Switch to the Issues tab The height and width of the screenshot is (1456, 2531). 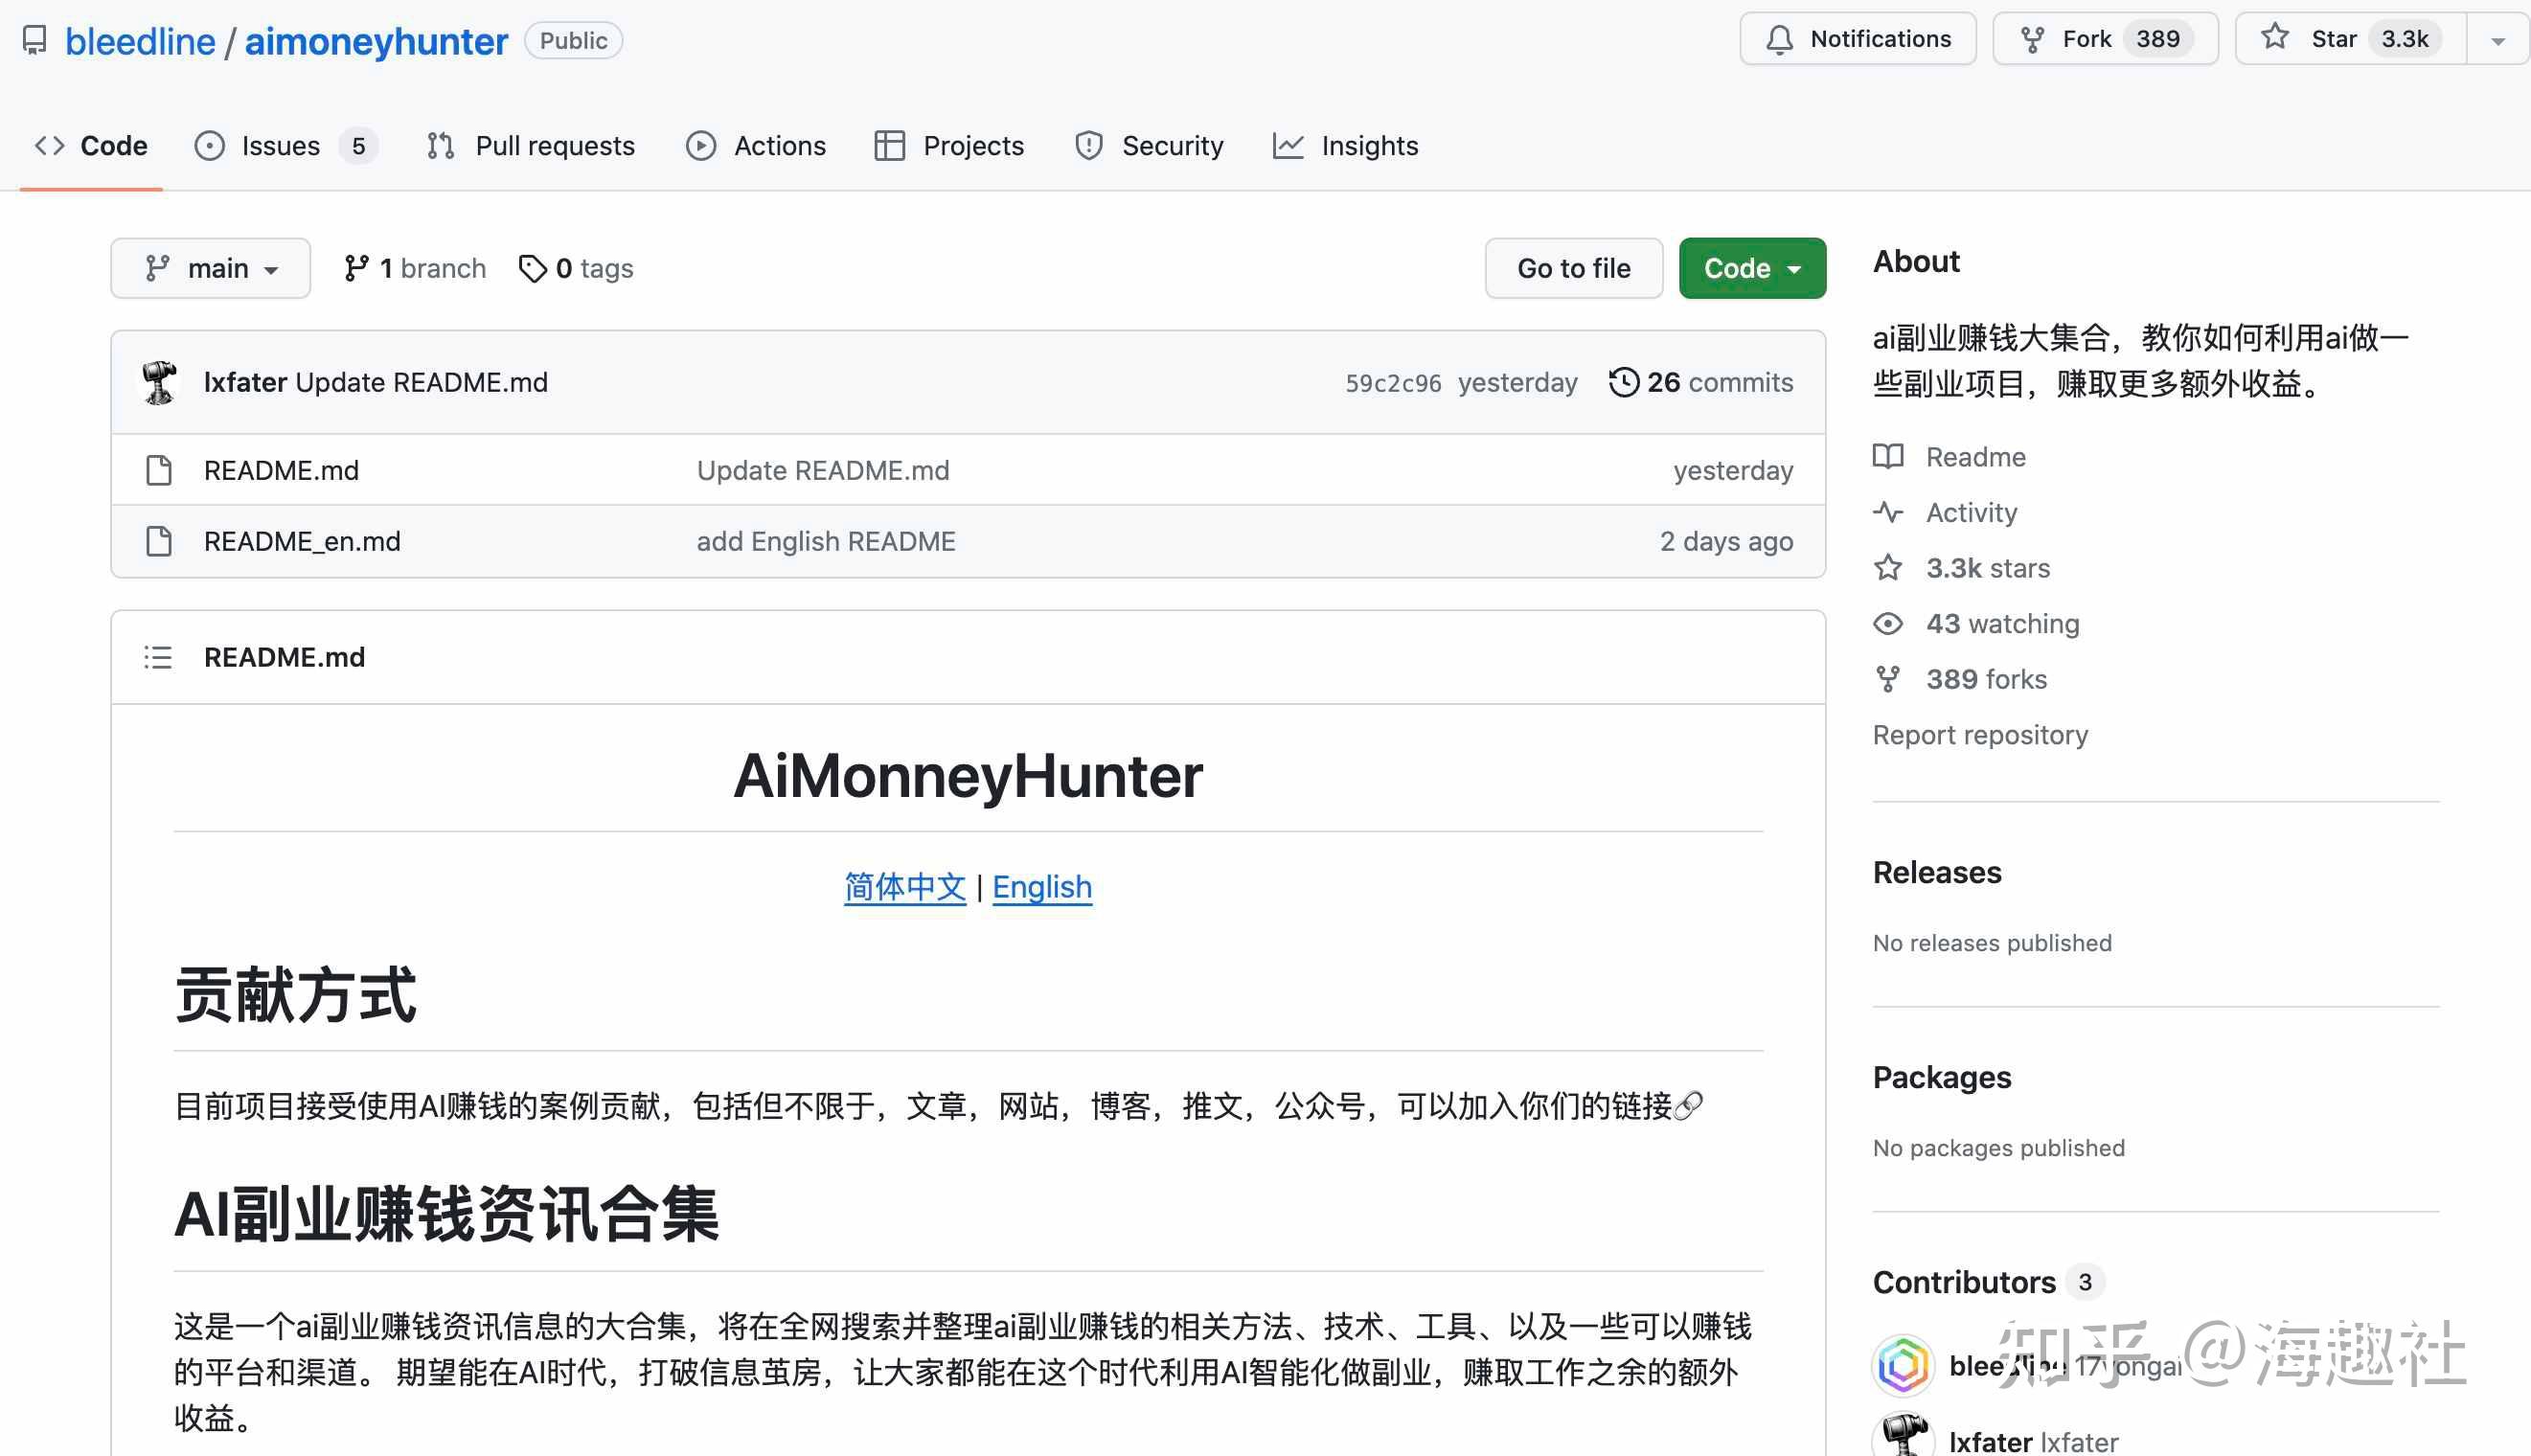[279, 146]
